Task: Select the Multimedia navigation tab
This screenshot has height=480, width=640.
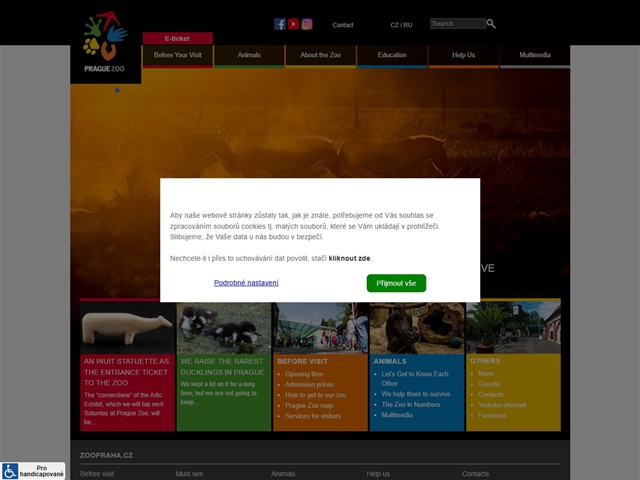Action: 535,56
